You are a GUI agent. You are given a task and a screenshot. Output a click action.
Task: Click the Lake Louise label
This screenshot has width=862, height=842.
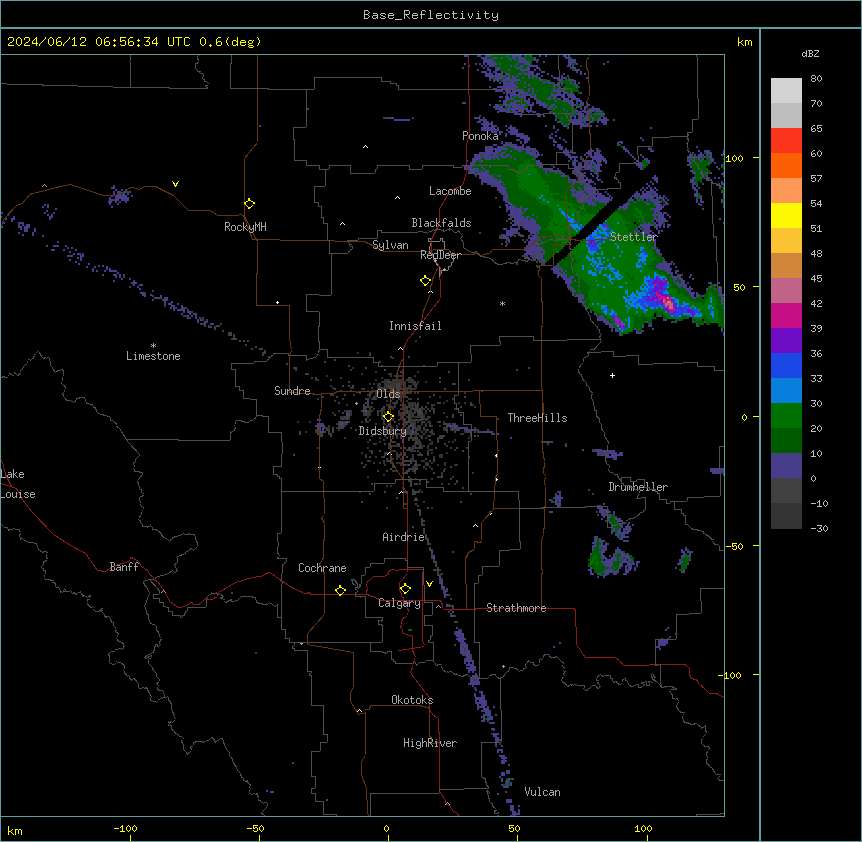click(18, 484)
